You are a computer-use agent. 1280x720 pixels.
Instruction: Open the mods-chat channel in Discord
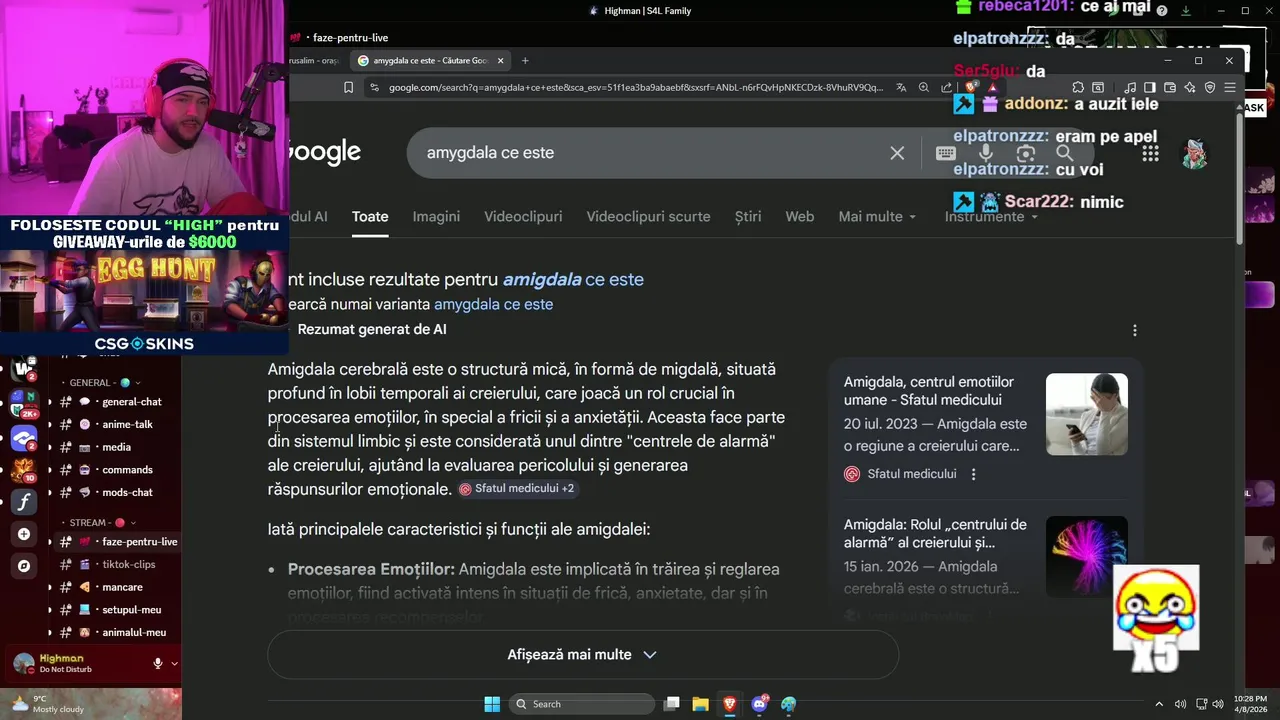[x=127, y=492]
